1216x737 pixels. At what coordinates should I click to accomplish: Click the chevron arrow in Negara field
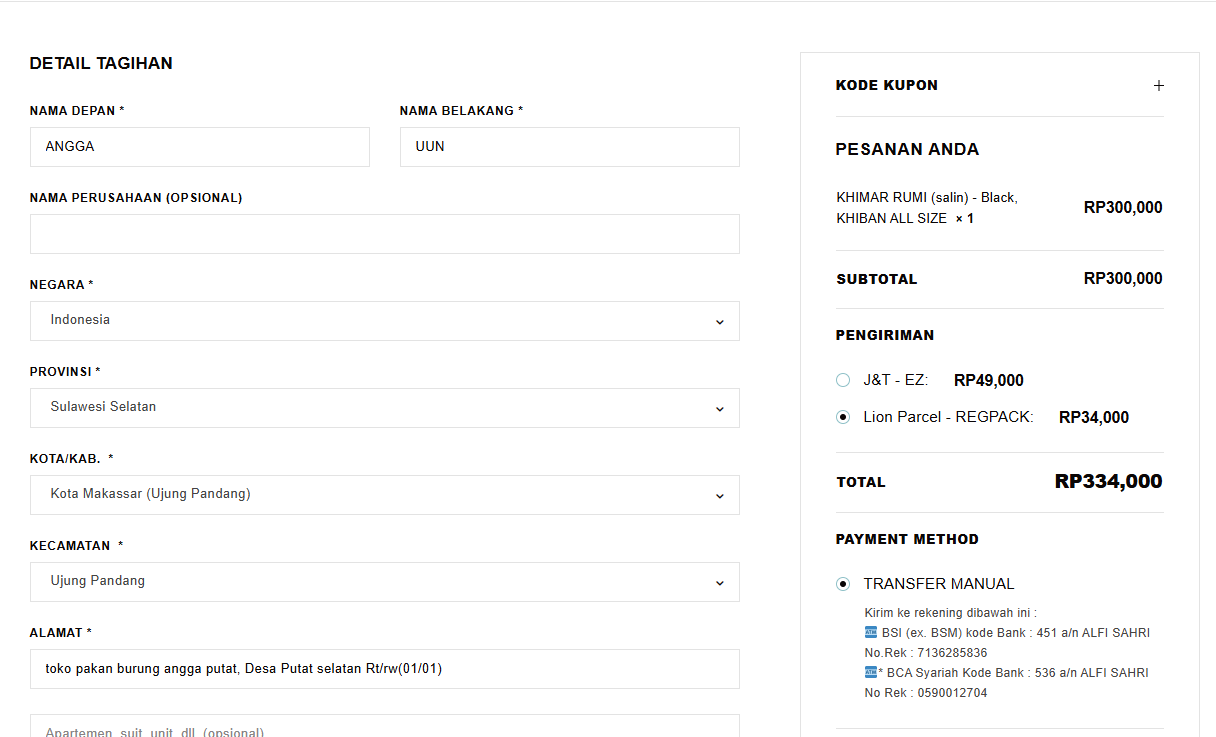[x=719, y=321]
